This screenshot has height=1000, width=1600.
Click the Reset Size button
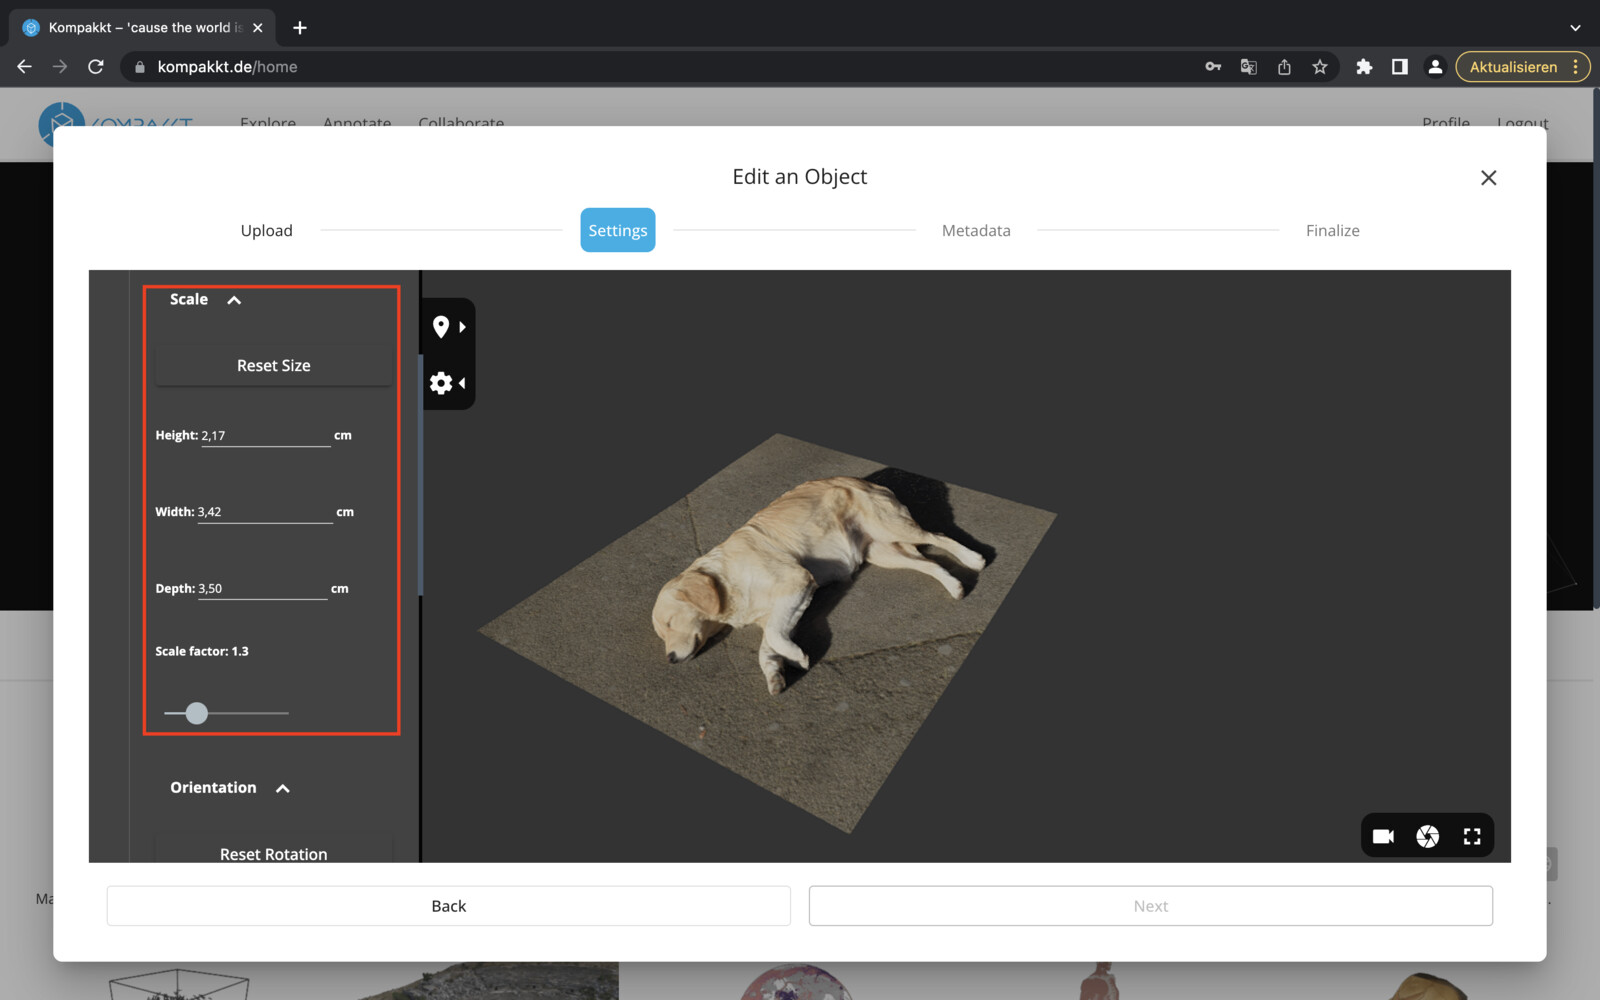[x=274, y=366]
